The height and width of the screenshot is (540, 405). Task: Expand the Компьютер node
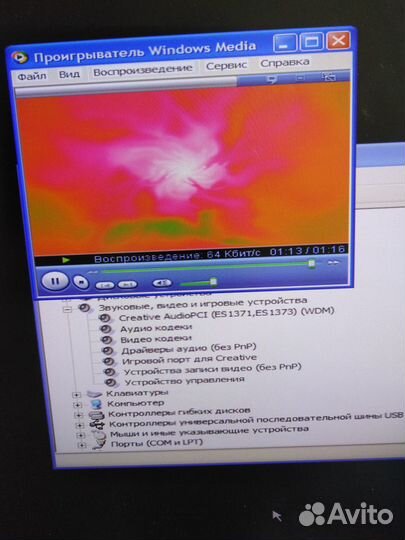pos(77,405)
